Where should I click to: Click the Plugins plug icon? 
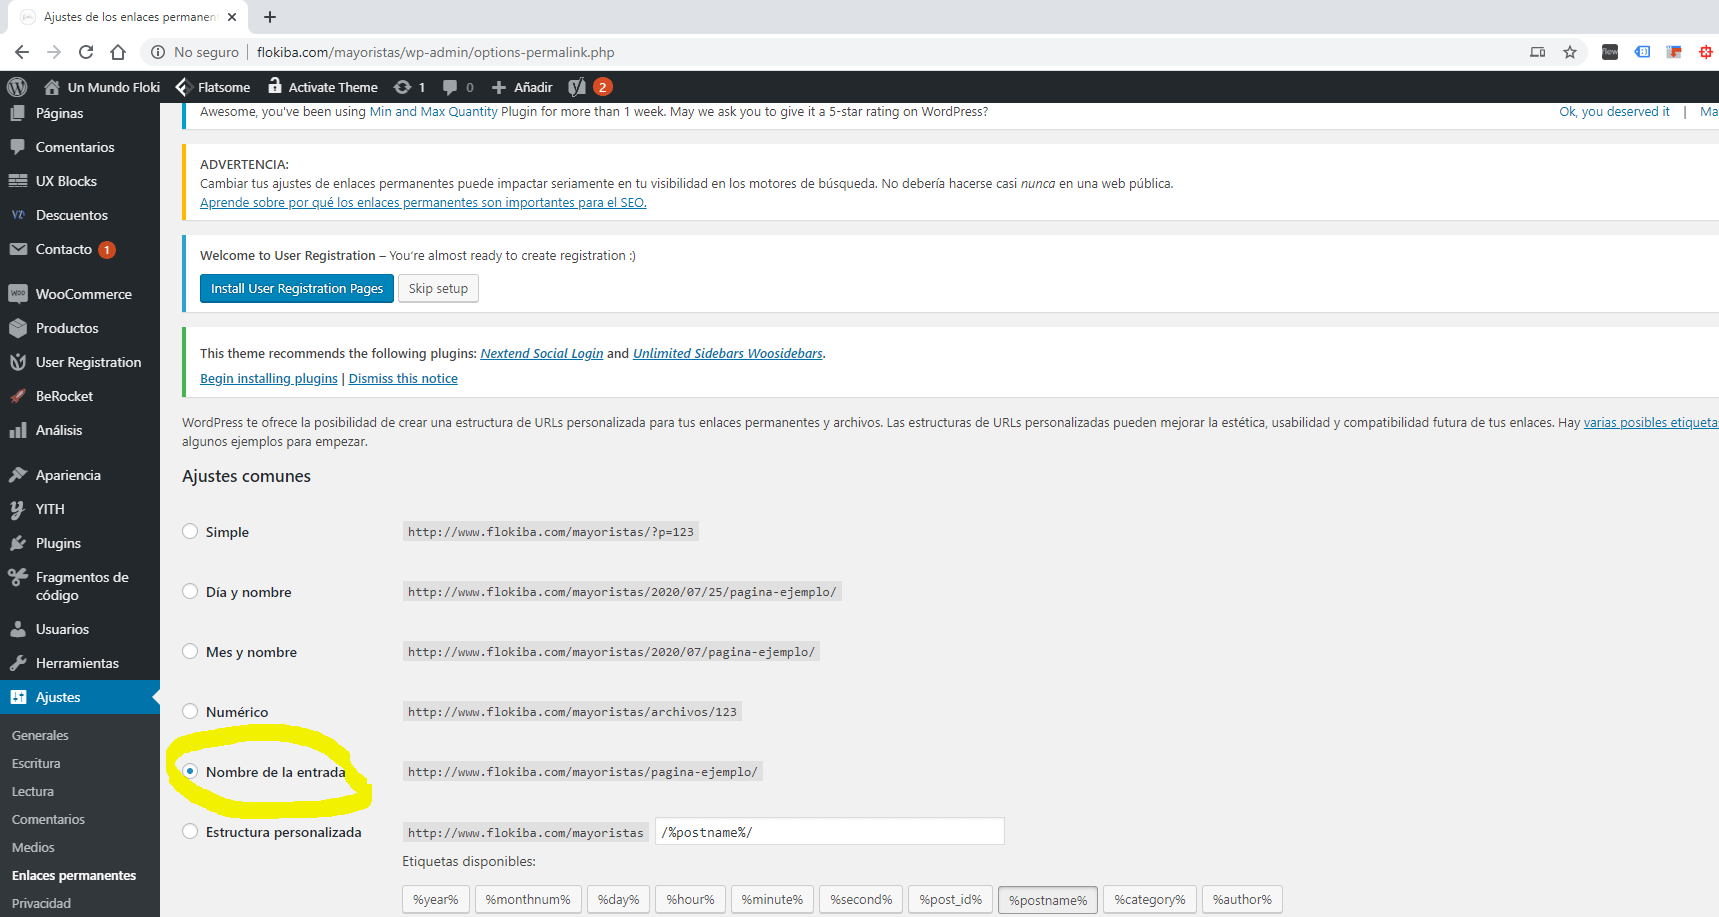point(17,543)
